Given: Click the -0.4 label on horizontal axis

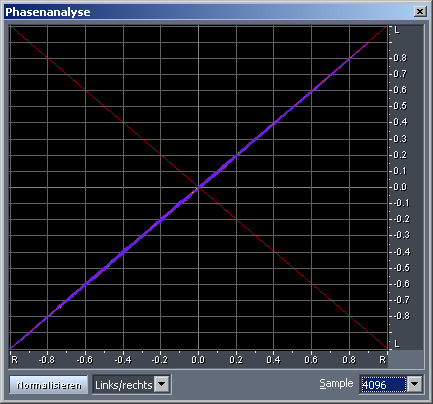Looking at the screenshot, I should 123,360.
